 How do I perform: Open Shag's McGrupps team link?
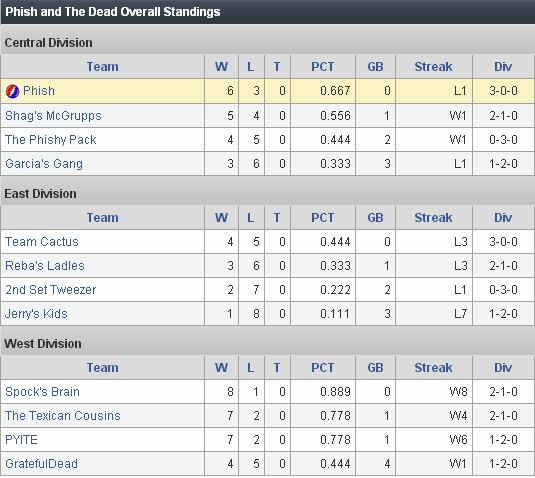(x=53, y=116)
